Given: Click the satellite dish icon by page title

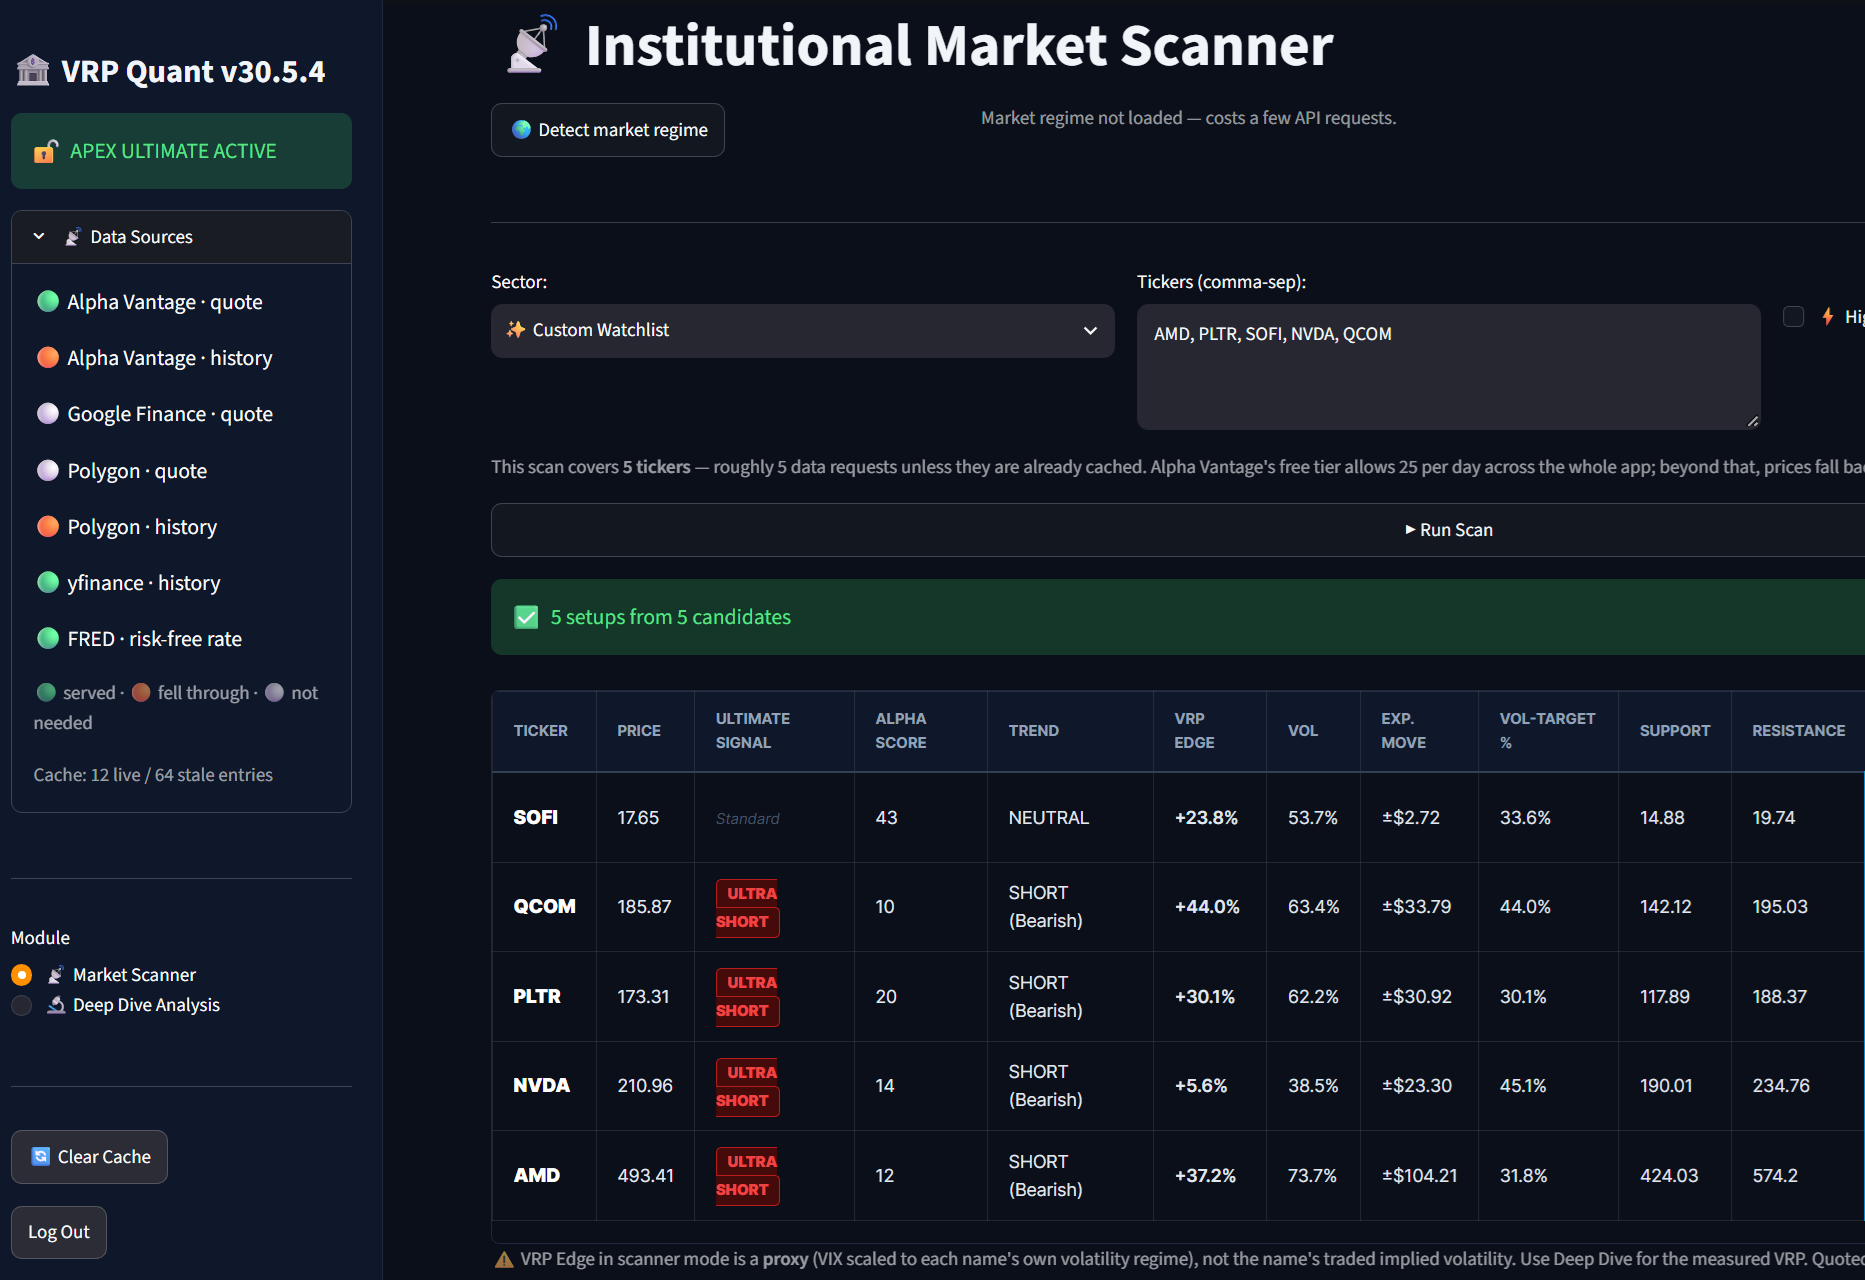Looking at the screenshot, I should coord(532,44).
